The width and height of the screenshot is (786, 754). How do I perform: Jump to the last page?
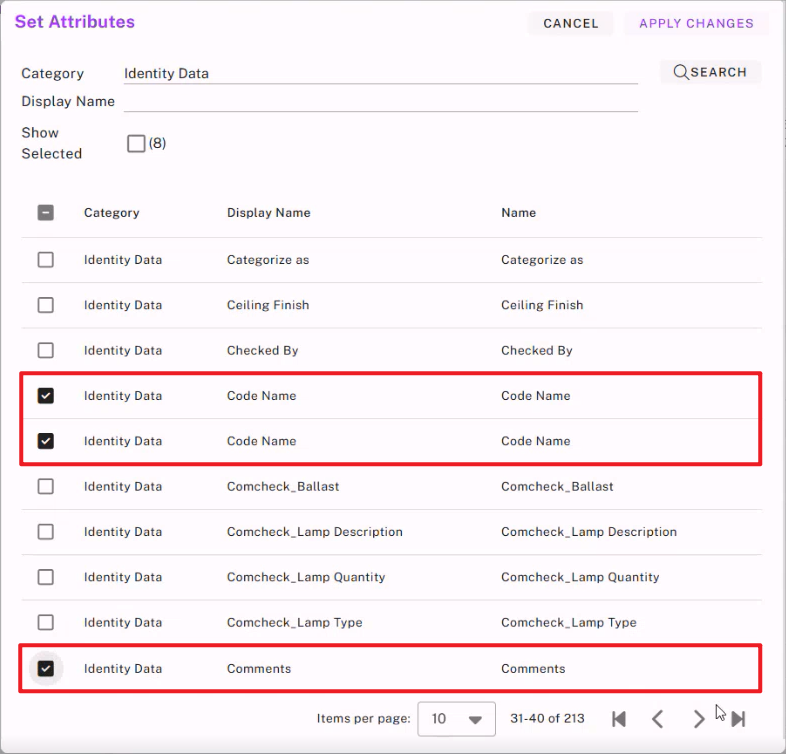pyautogui.click(x=739, y=719)
